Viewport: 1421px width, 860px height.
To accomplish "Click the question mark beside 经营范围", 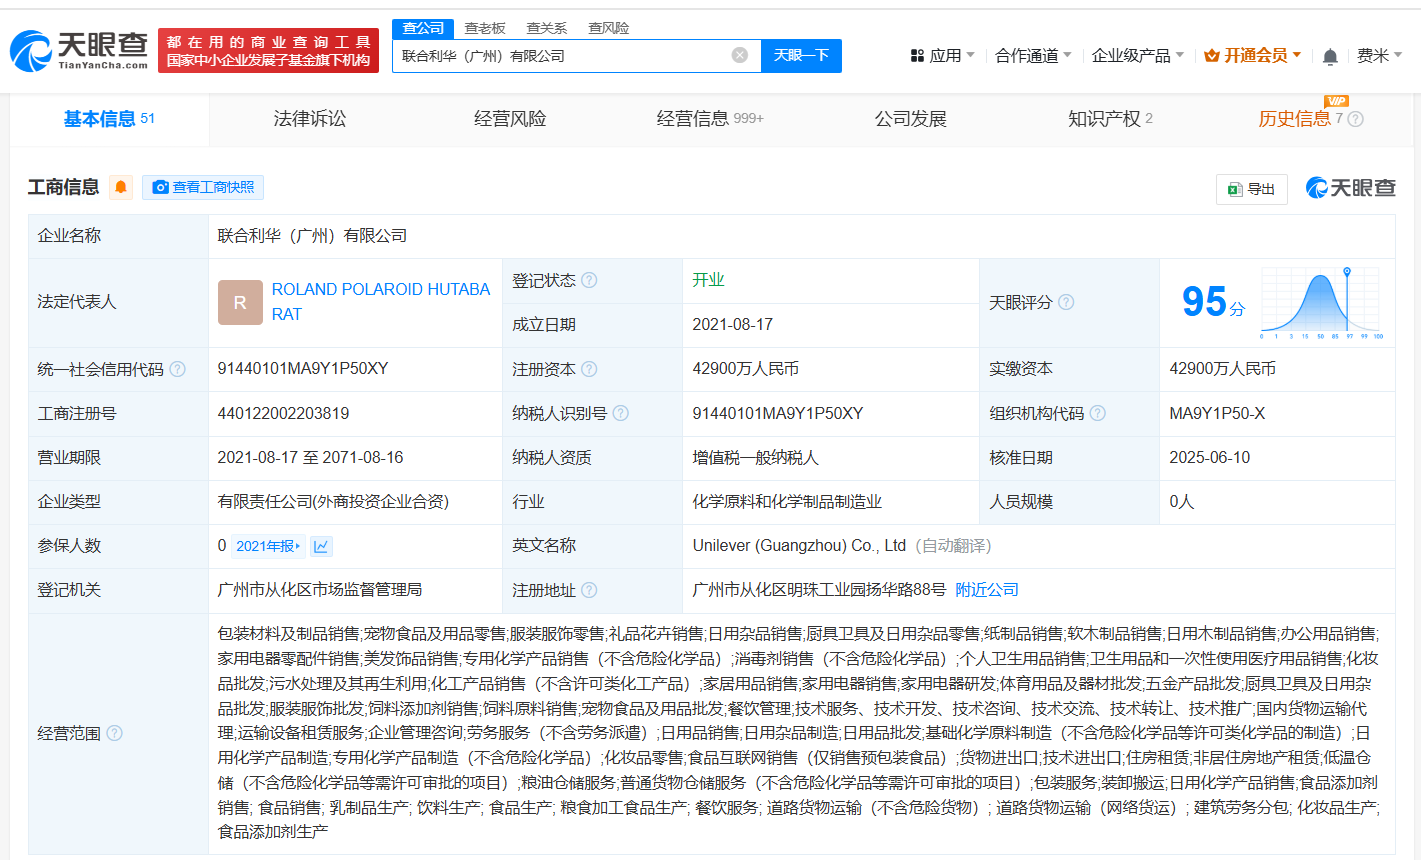I will (115, 733).
